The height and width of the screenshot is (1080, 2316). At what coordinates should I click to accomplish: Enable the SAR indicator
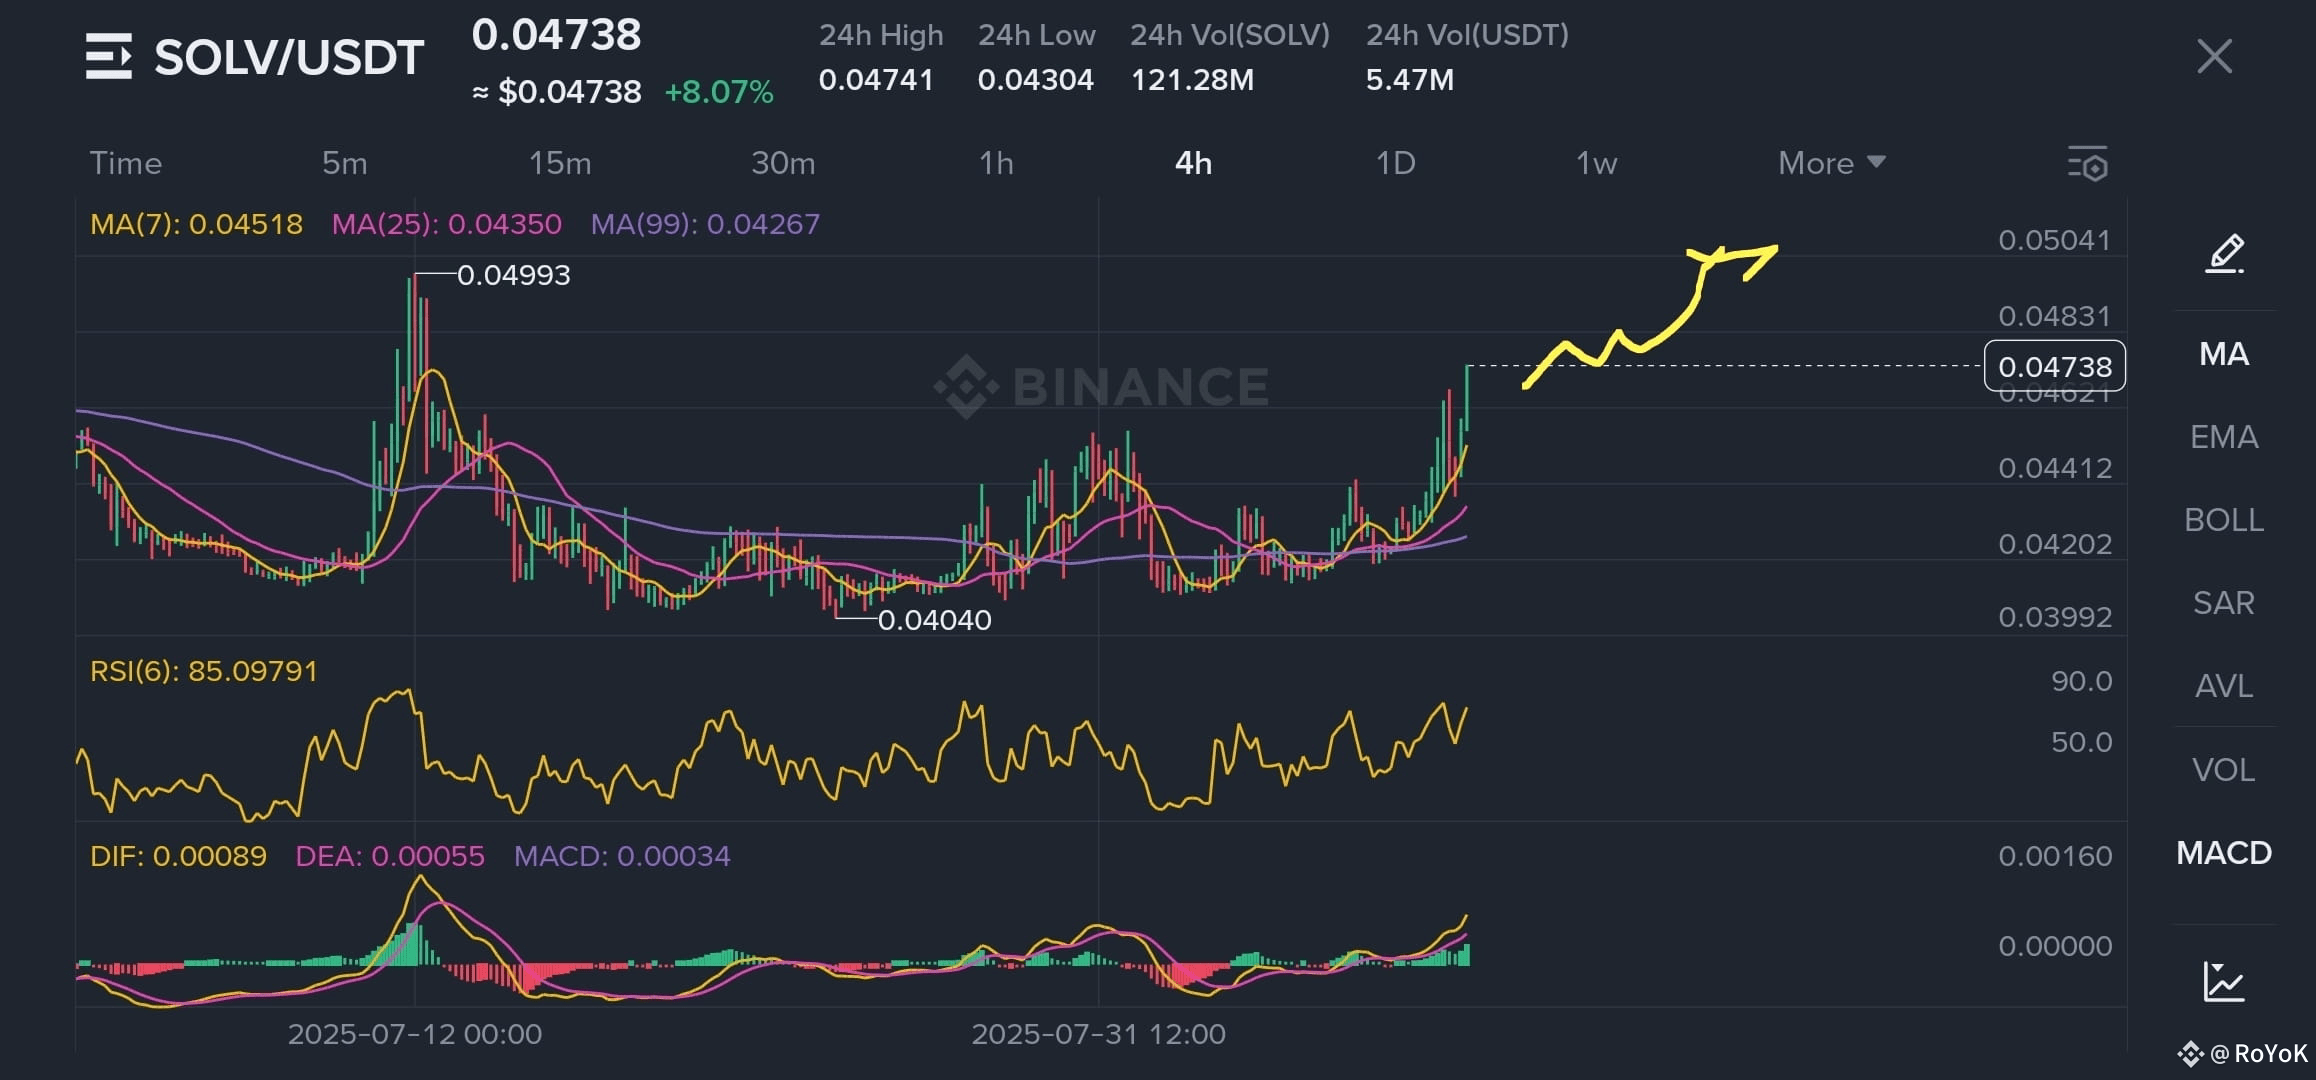coord(2222,602)
